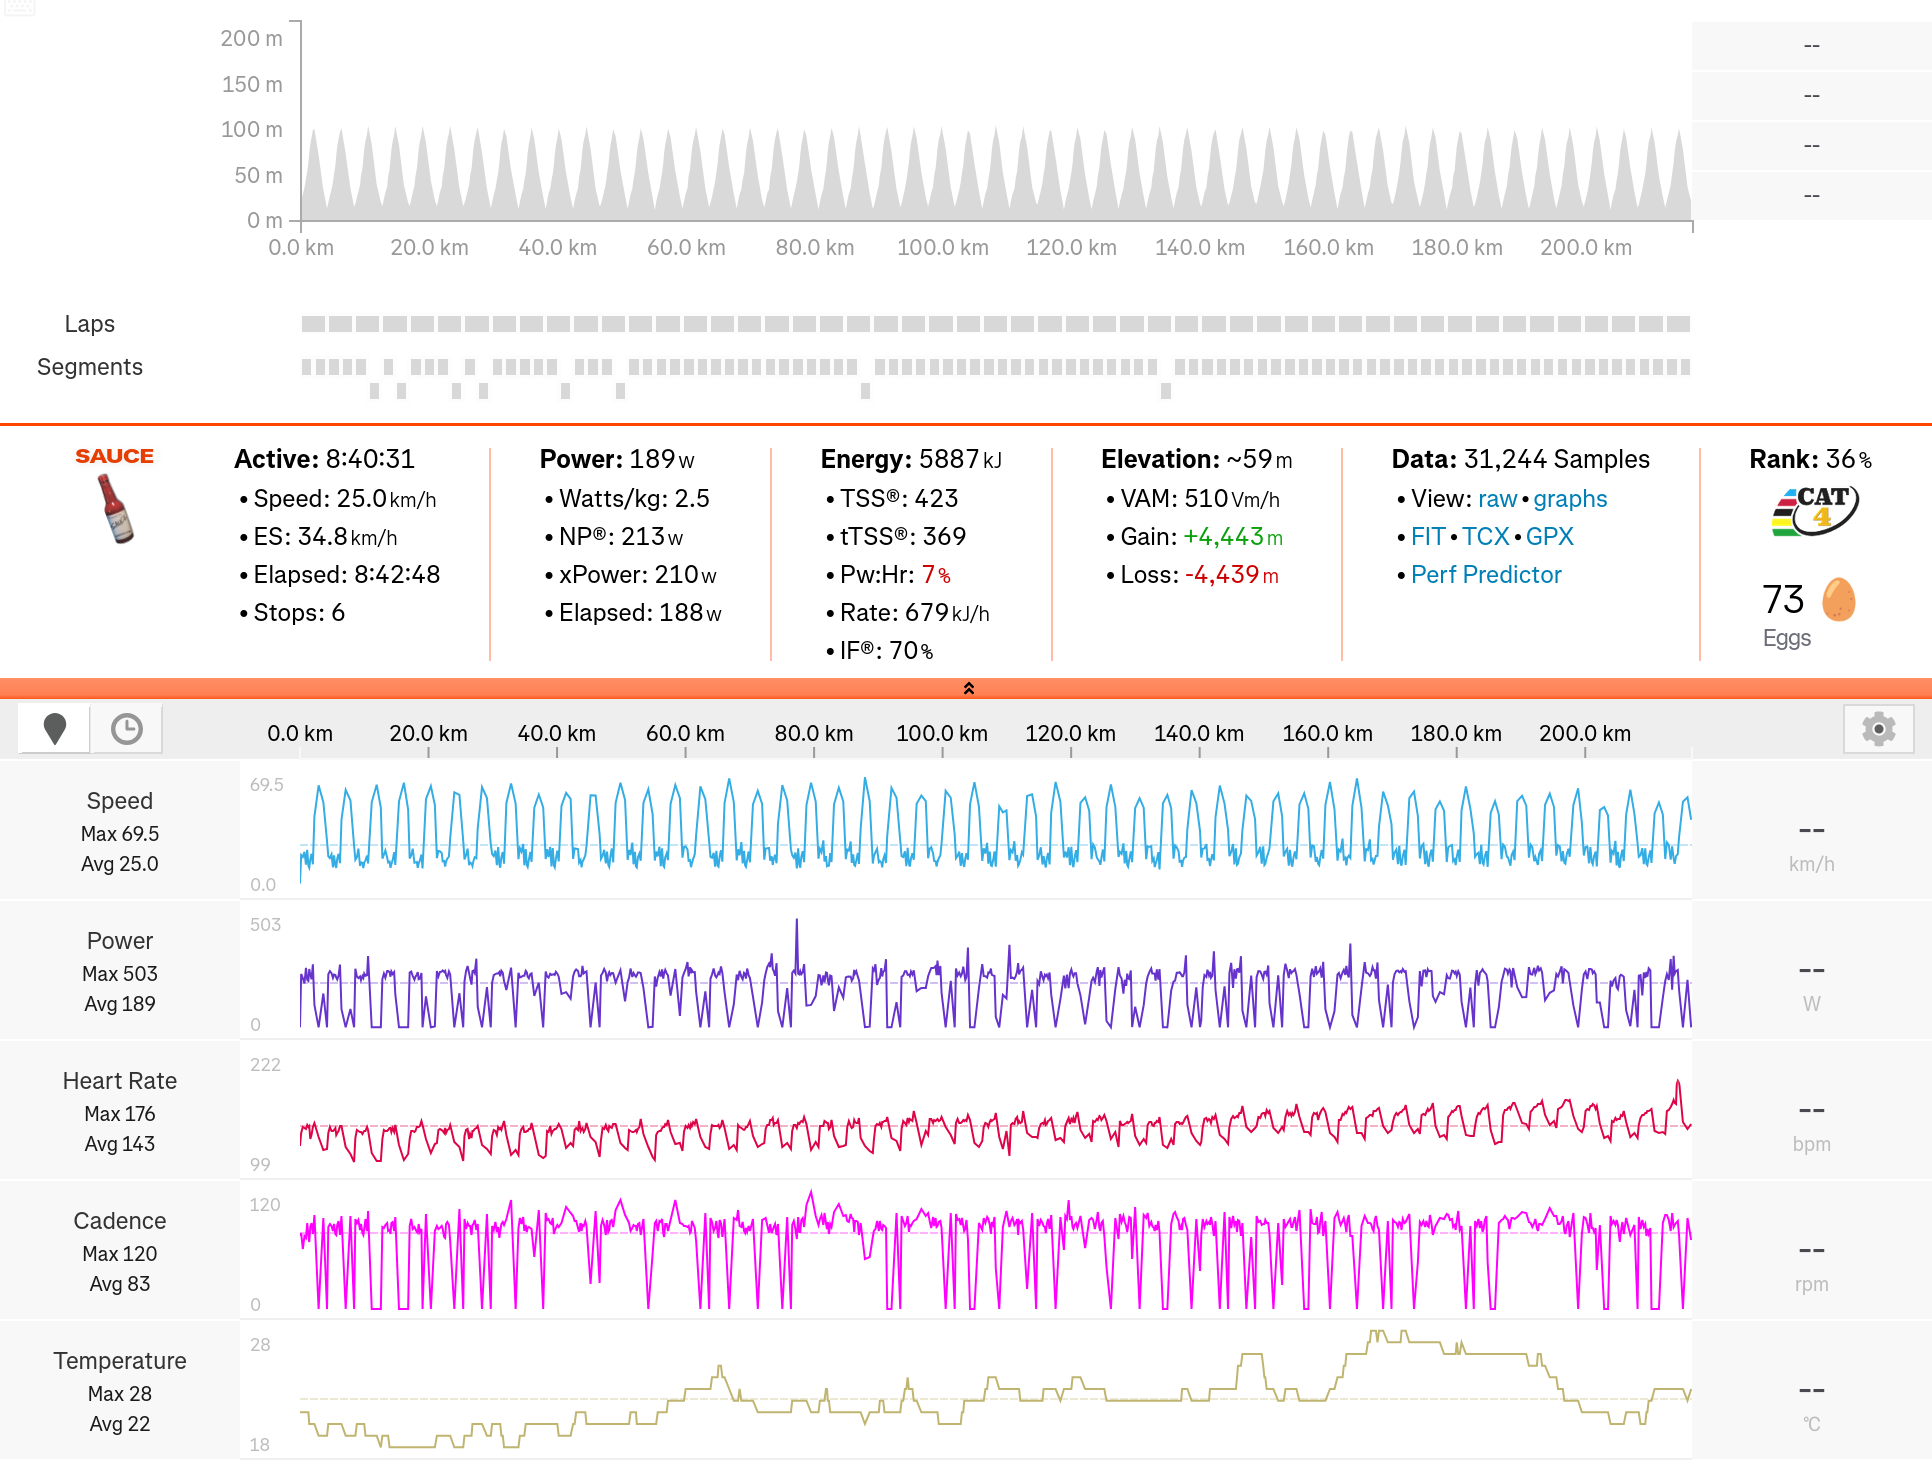Download the FIT file

click(1427, 537)
